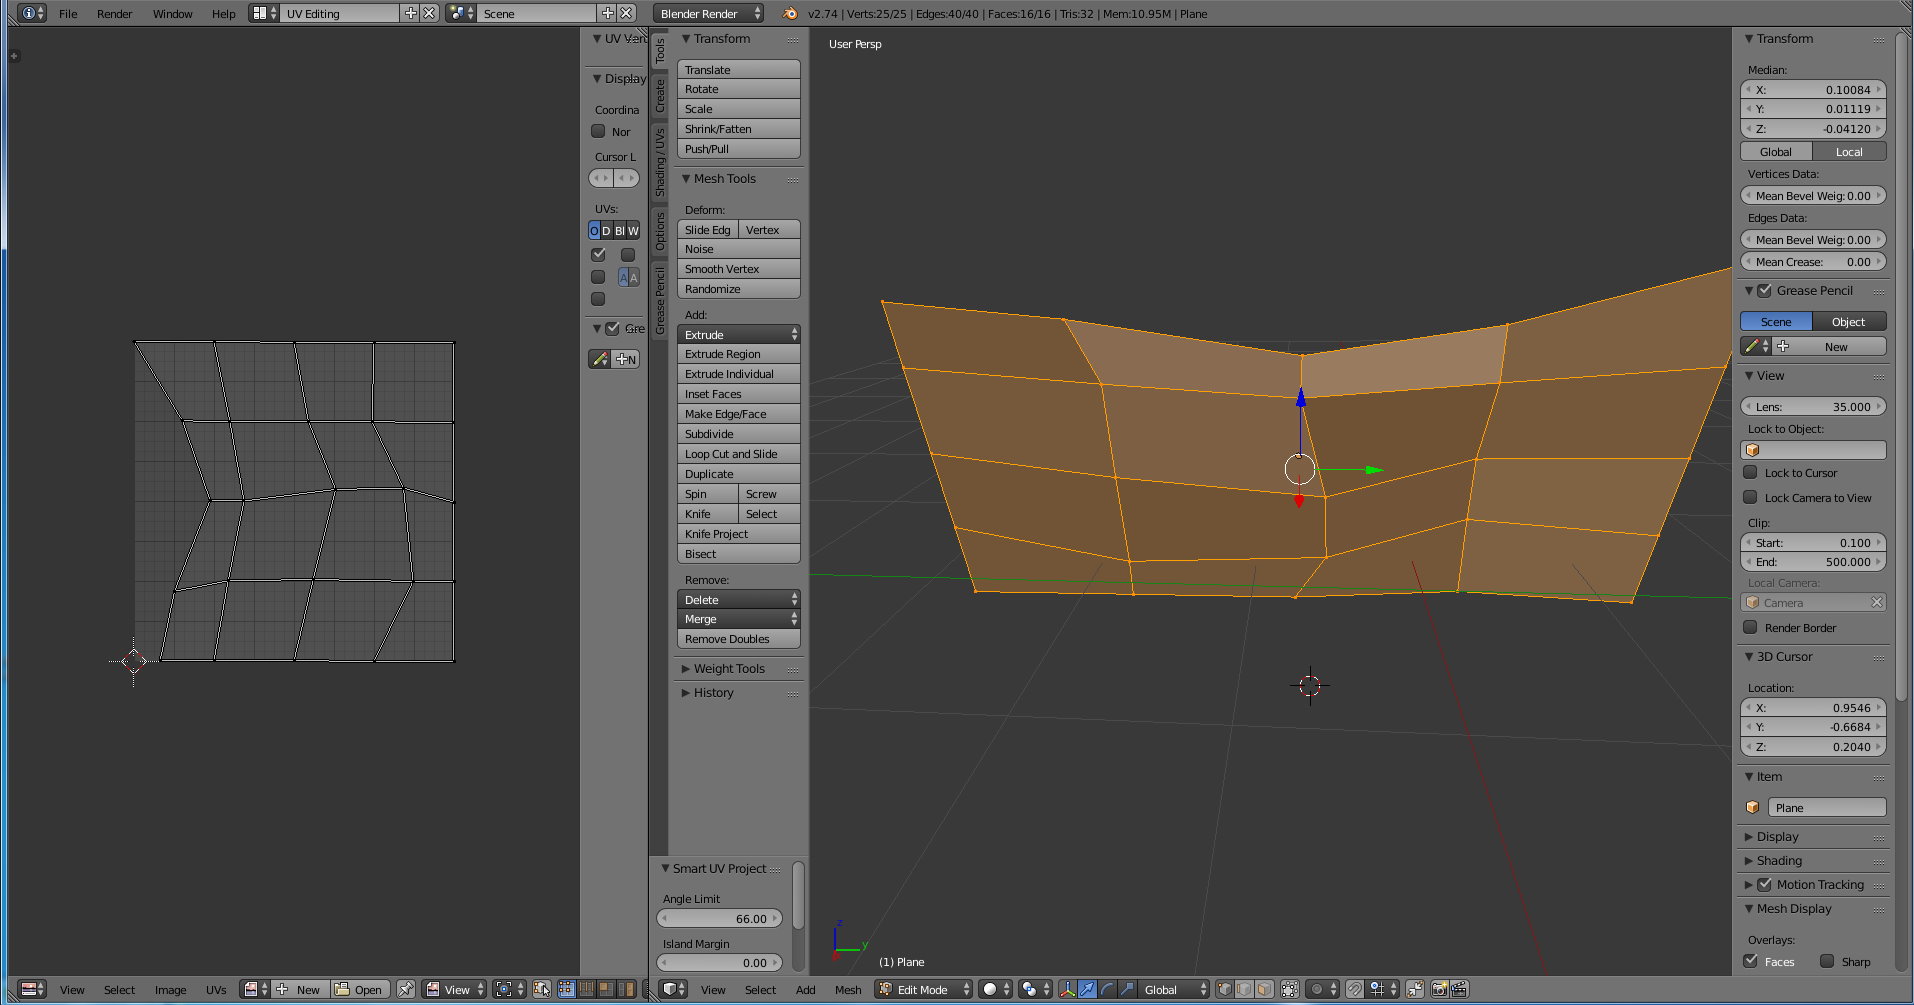Click Knife Project button
This screenshot has width=1914, height=1005.
click(x=739, y=534)
